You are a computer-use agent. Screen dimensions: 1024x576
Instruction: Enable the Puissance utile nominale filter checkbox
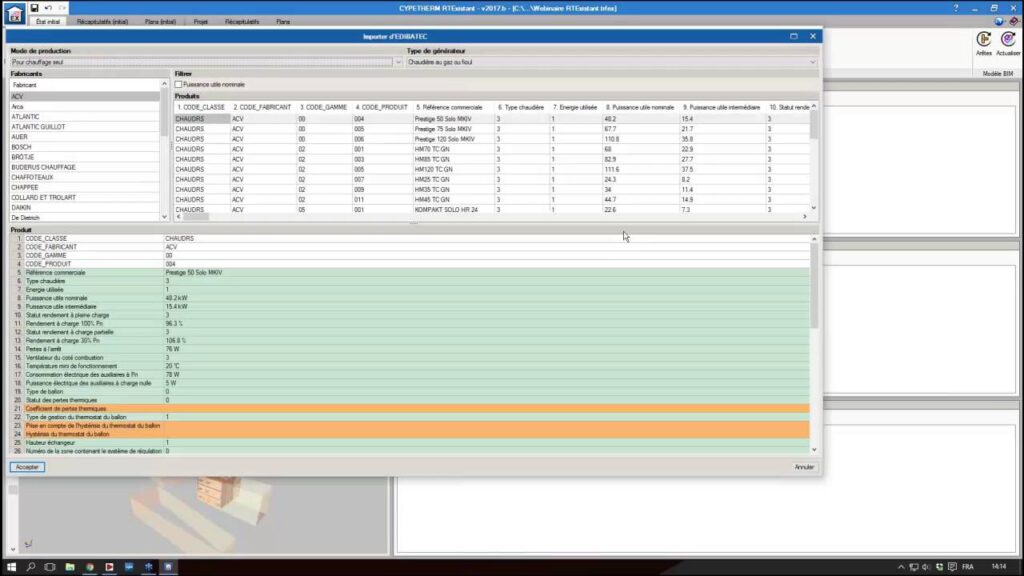[179, 84]
